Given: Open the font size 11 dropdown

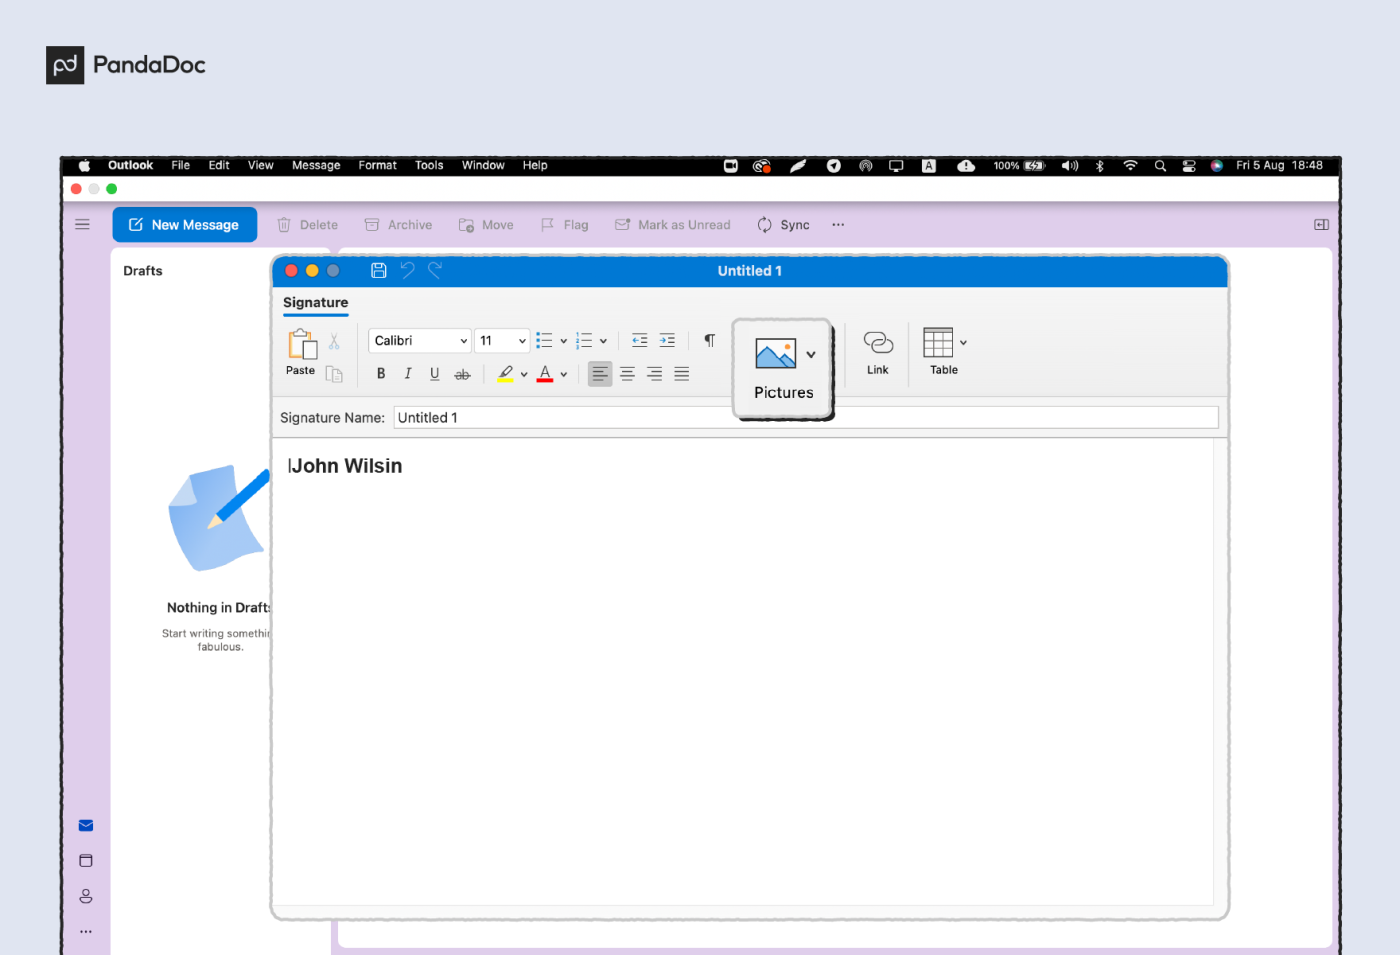Looking at the screenshot, I should coord(502,341).
